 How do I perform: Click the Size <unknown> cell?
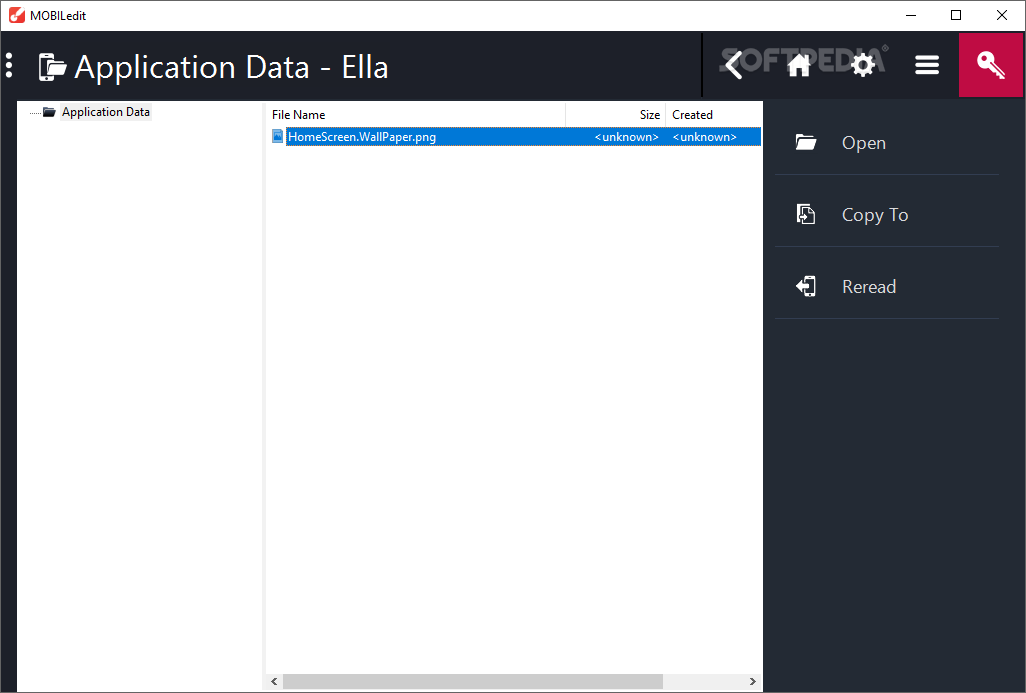(626, 137)
